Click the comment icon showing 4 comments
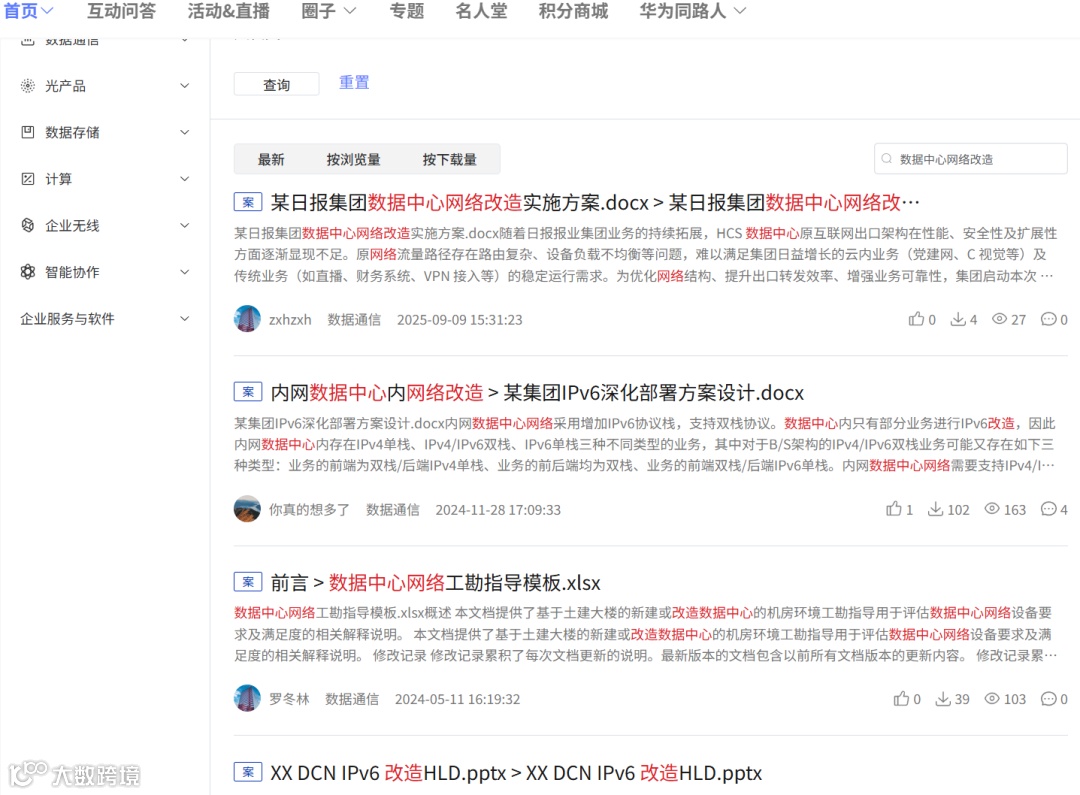Screen dimensions: 1080x795 pos(1048,509)
